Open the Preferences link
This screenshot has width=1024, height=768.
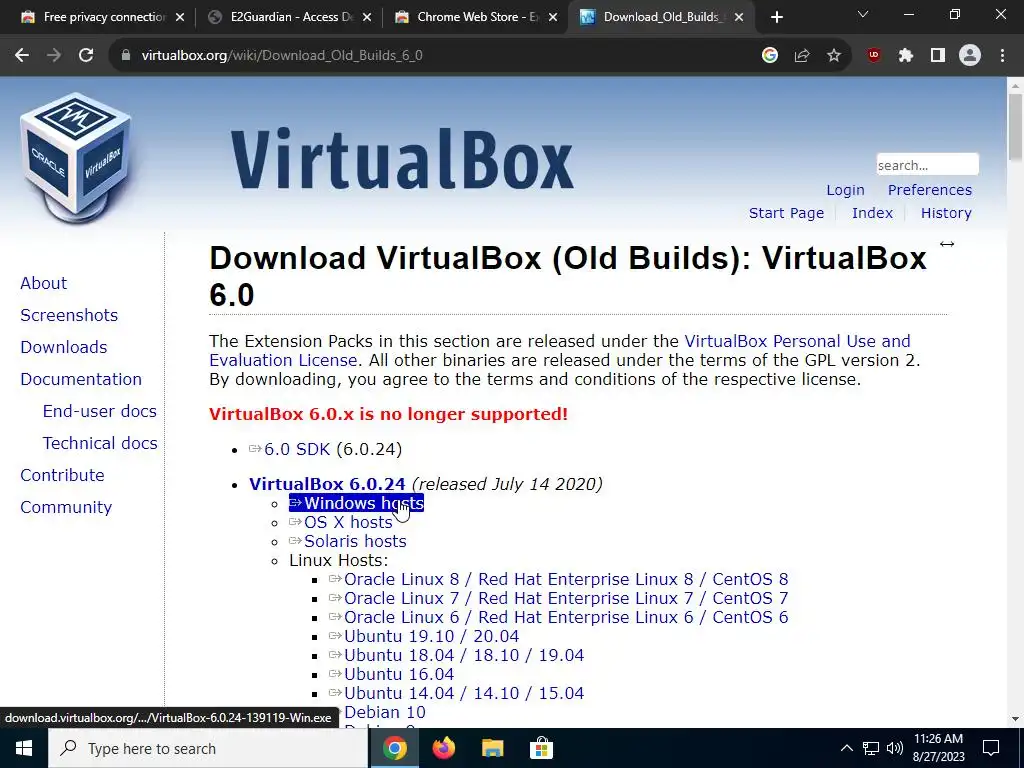[x=929, y=190]
